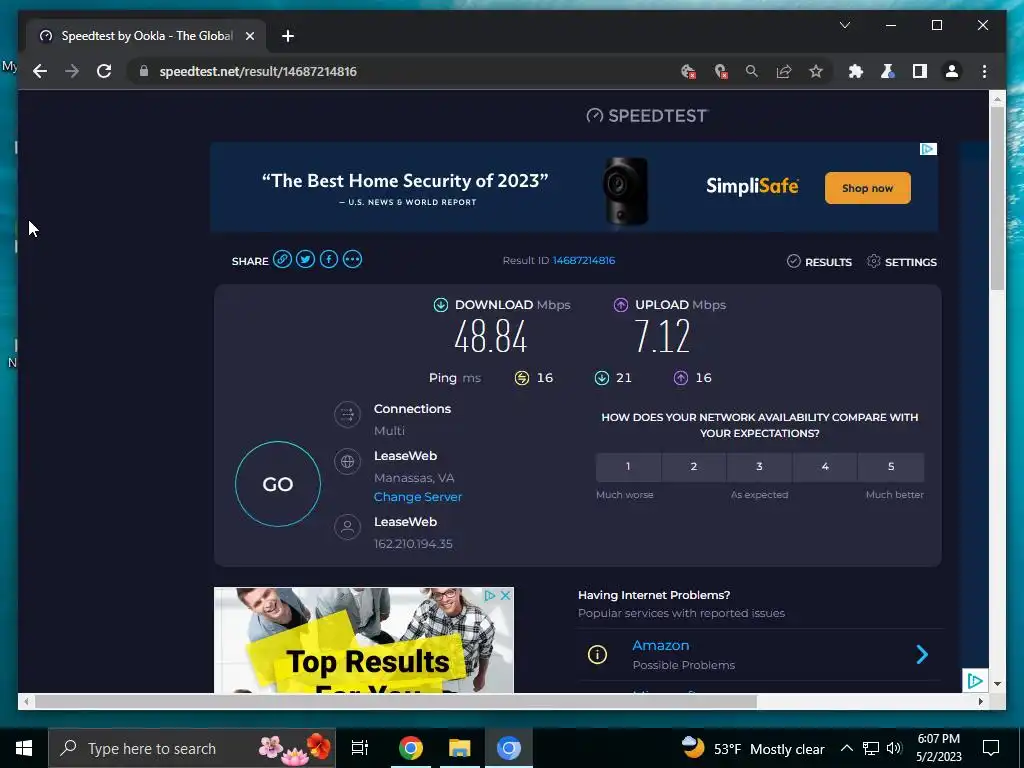1024x768 pixels.
Task: Open the tab search dropdown chevron
Action: (x=844, y=25)
